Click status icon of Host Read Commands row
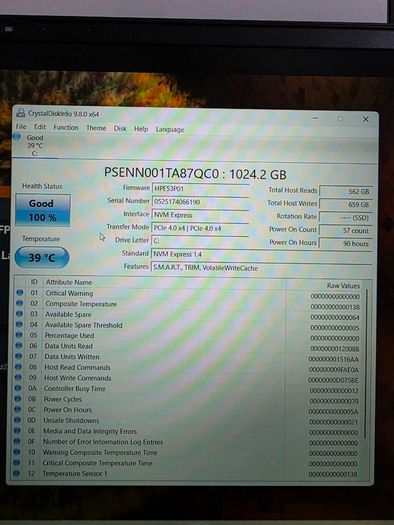Viewport: 394px width, 525px height. pos(18,367)
